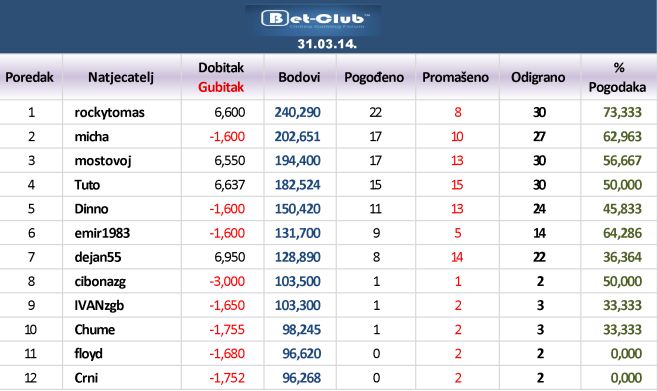The height and width of the screenshot is (391, 657).
Task: Click the Bodovi column header
Action: 299,77
